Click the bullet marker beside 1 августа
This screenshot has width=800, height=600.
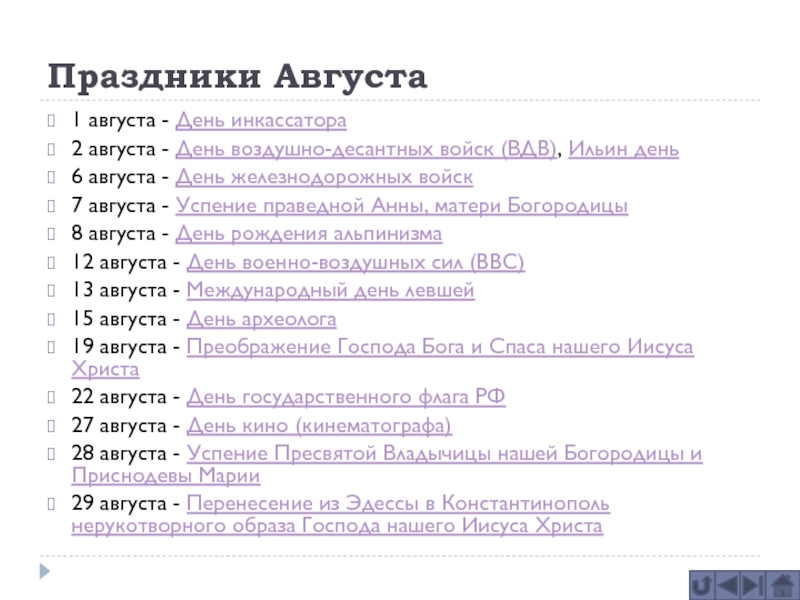56,121
